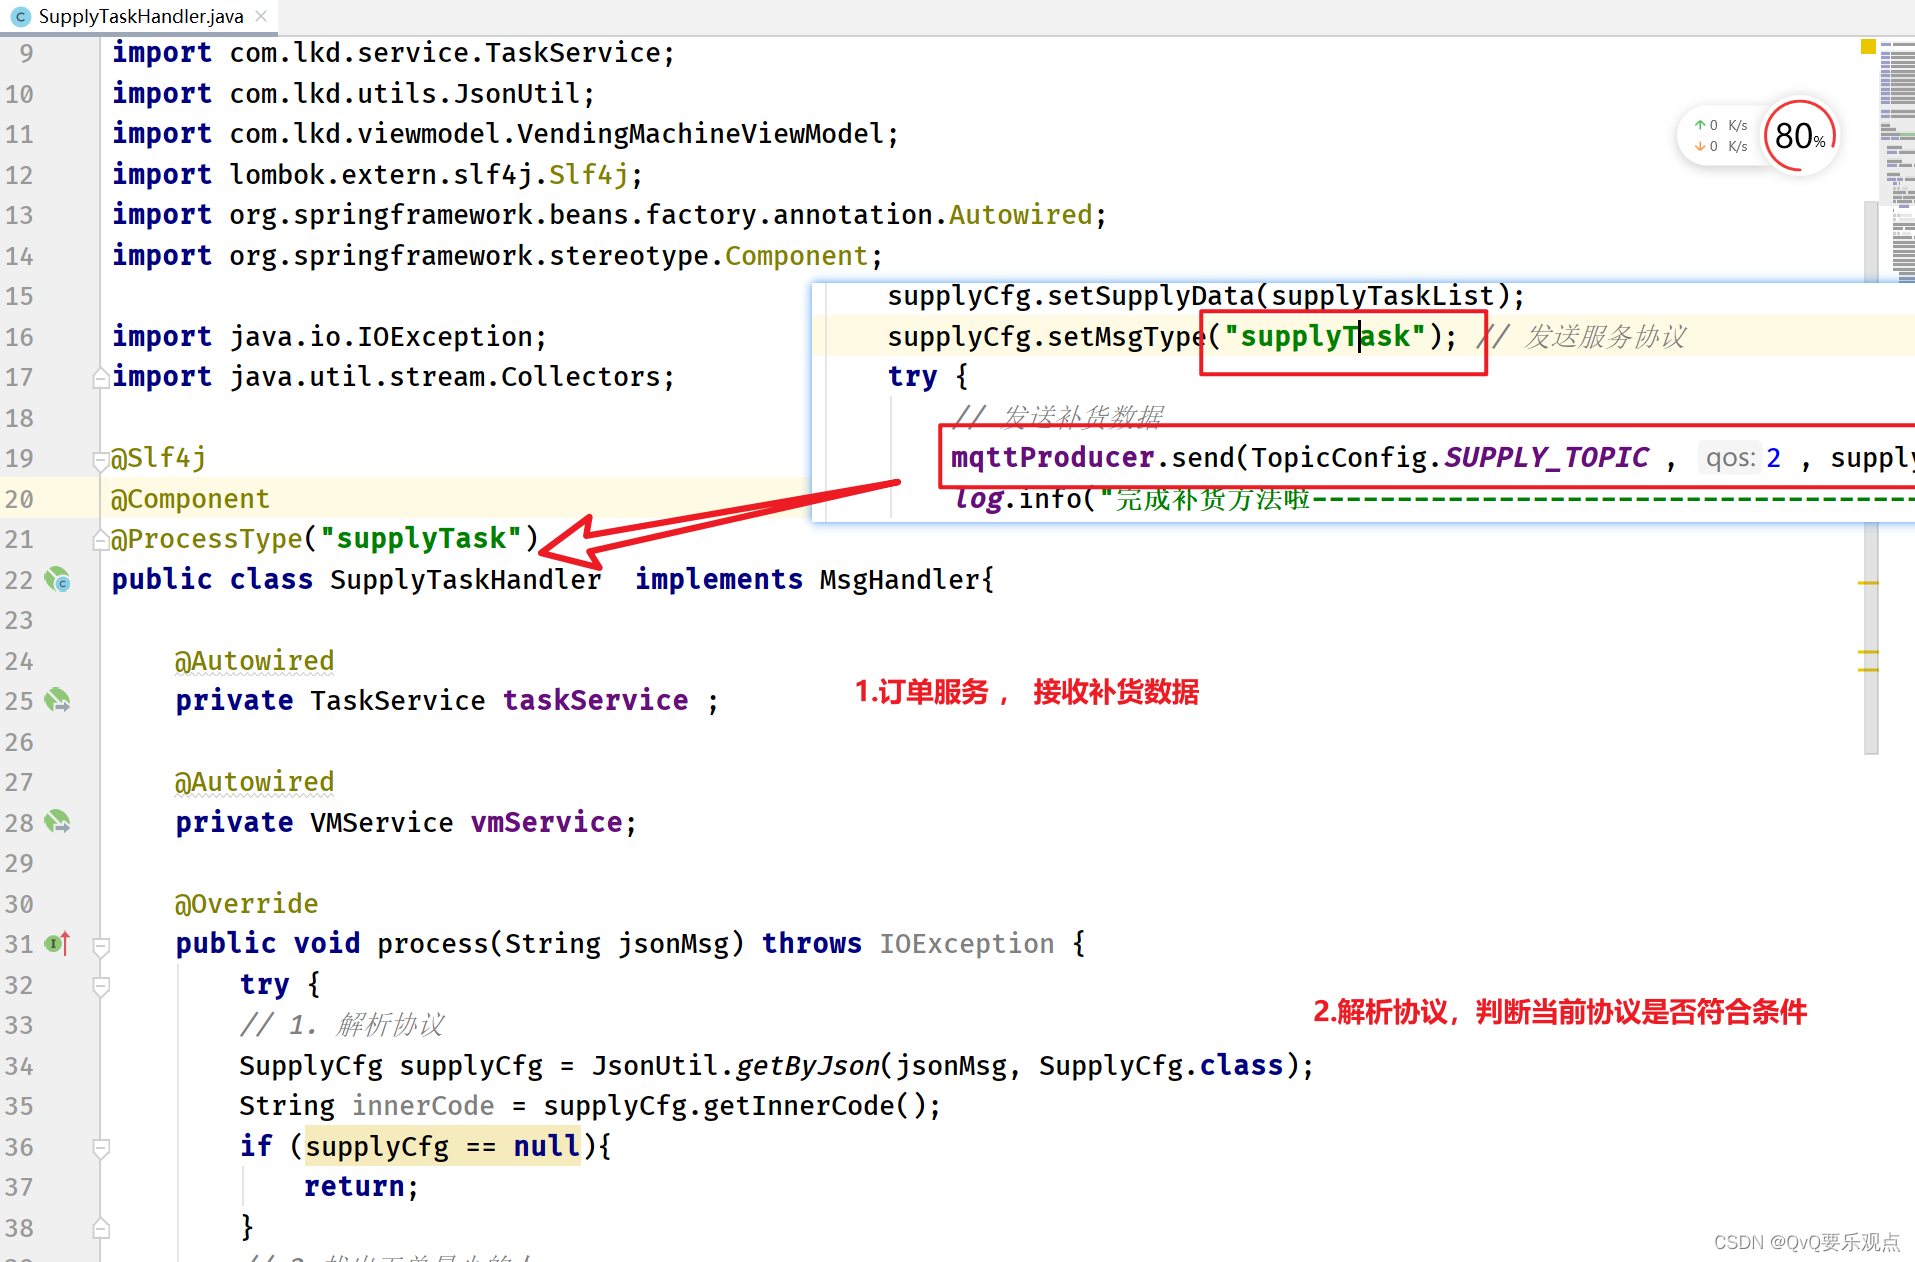Click the Component import name on line 14
Viewport: 1915px width, 1262px height.
pos(796,256)
